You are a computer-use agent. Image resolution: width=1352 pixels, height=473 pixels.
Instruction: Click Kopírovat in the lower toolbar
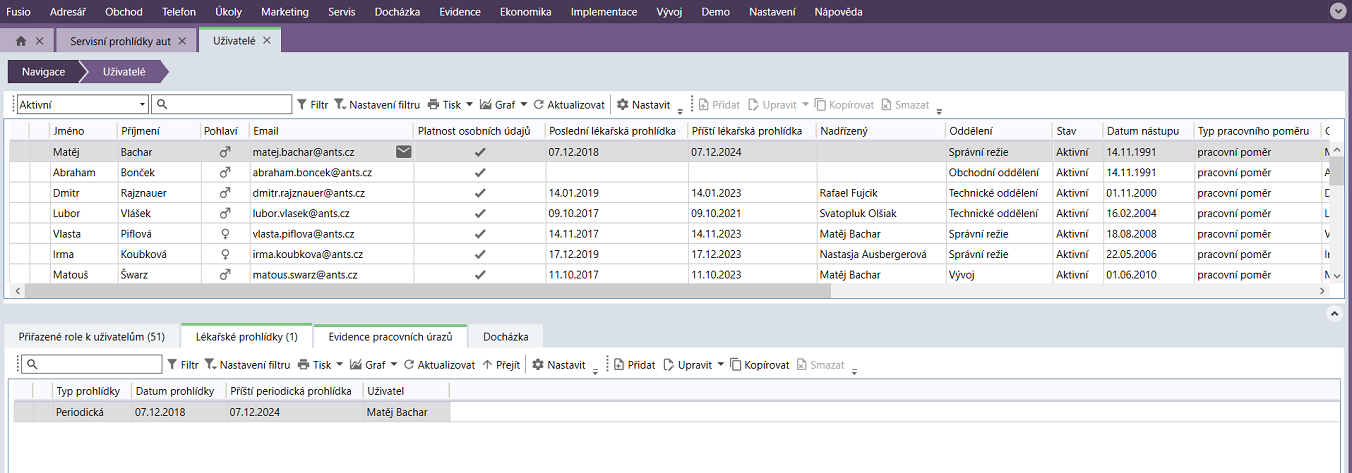pos(760,365)
